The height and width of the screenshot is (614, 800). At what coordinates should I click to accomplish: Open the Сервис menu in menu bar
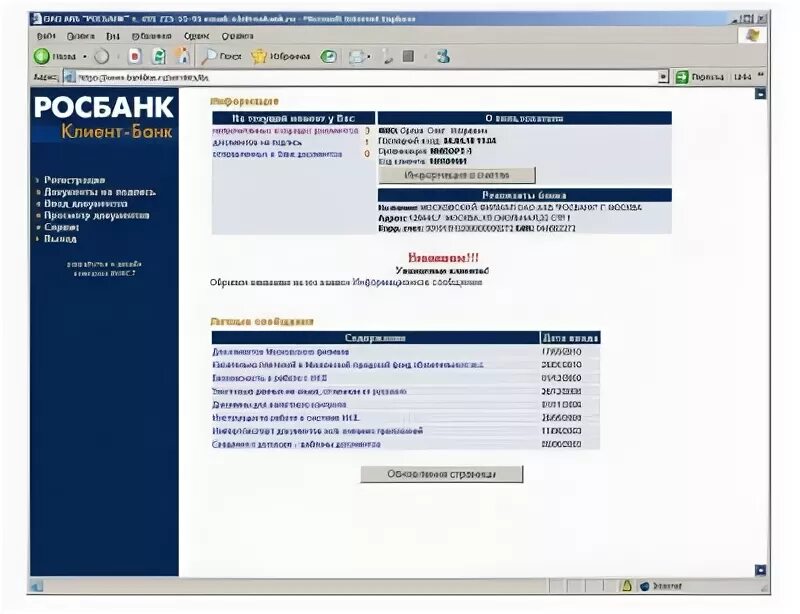point(196,36)
